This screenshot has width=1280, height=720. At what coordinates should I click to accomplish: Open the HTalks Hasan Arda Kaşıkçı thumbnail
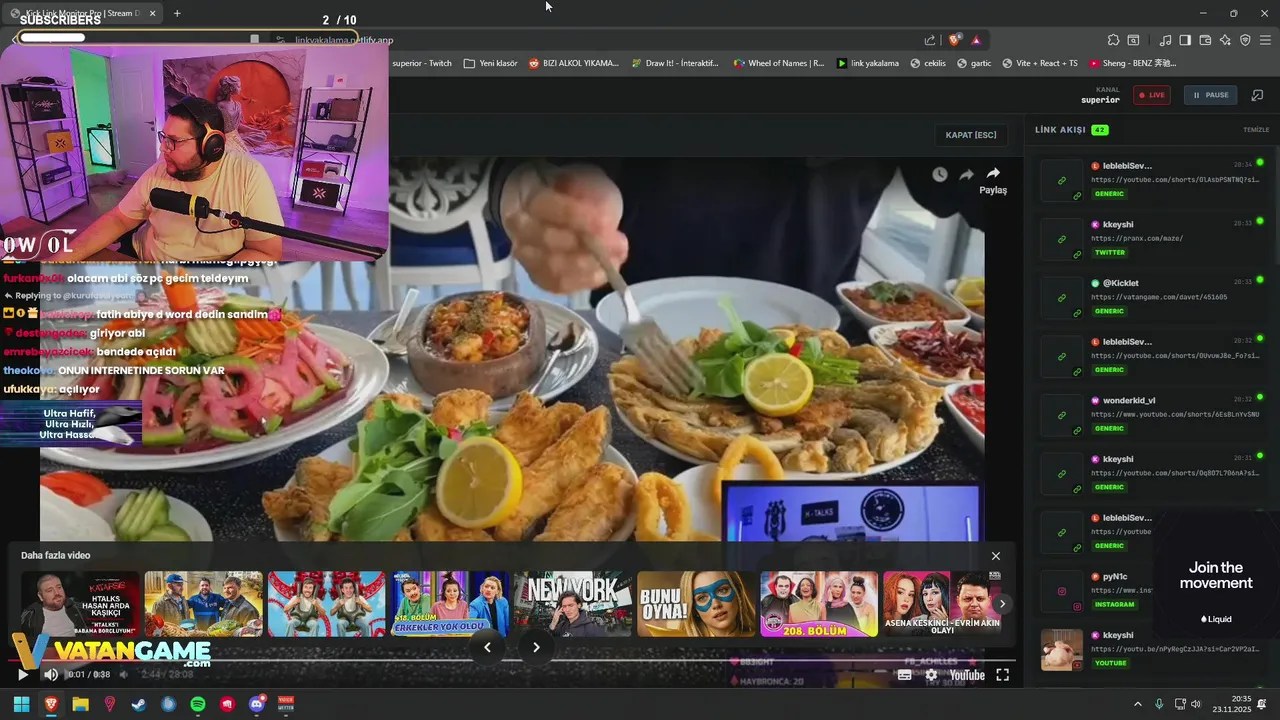(81, 604)
